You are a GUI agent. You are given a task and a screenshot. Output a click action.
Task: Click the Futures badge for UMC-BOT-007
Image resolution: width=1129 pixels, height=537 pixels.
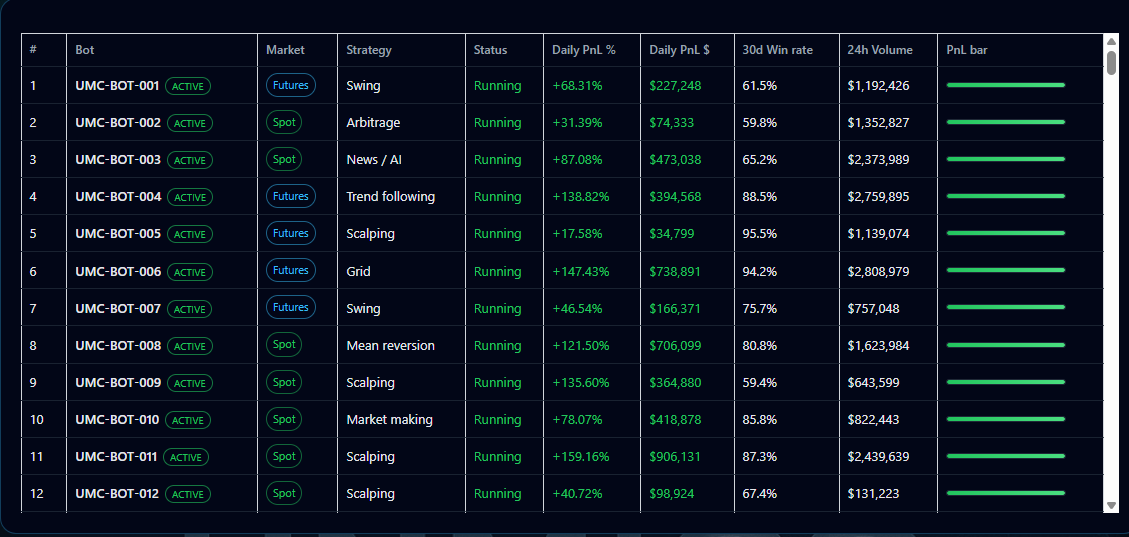pyautogui.click(x=291, y=308)
